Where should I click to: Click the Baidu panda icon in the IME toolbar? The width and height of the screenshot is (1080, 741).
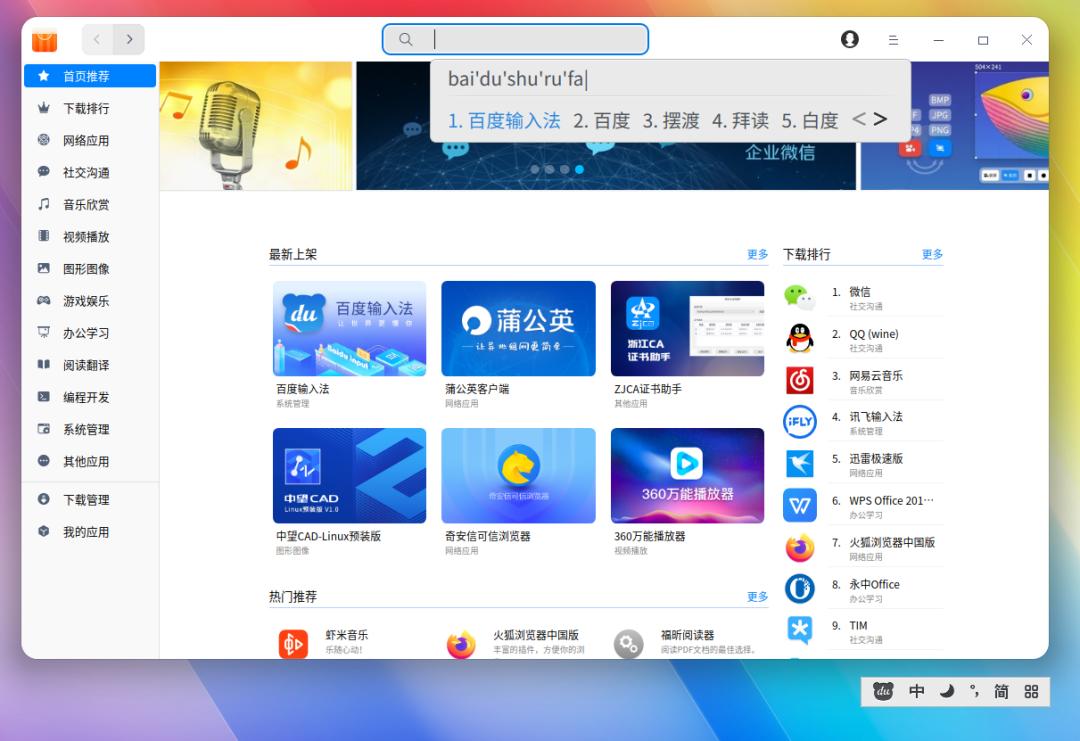click(x=881, y=691)
